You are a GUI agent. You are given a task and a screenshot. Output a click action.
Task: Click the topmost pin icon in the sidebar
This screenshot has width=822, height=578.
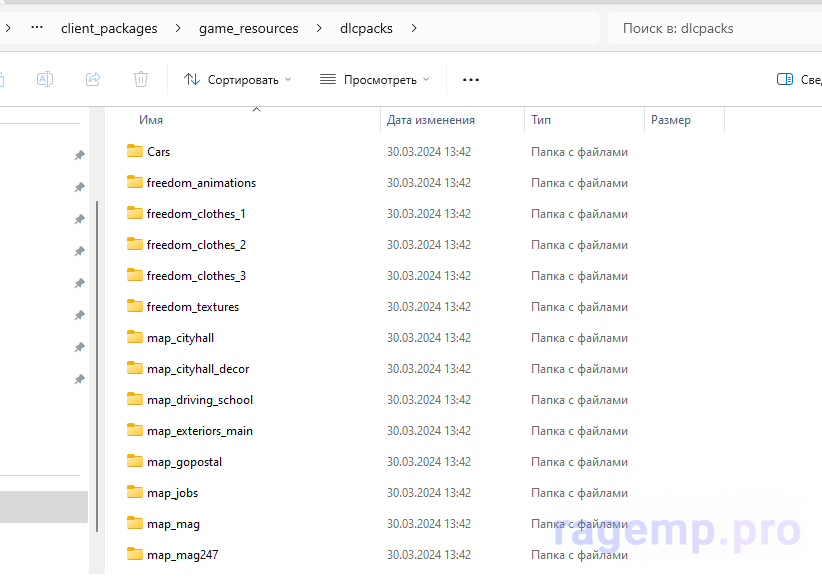tap(79, 156)
